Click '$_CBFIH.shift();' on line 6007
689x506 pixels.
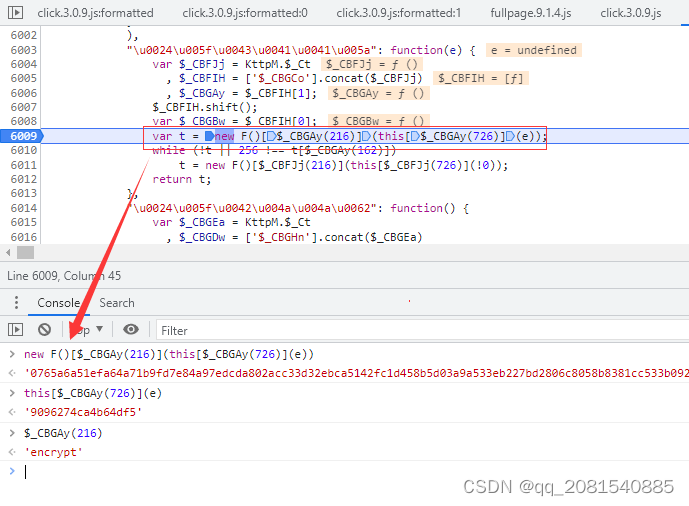[205, 107]
